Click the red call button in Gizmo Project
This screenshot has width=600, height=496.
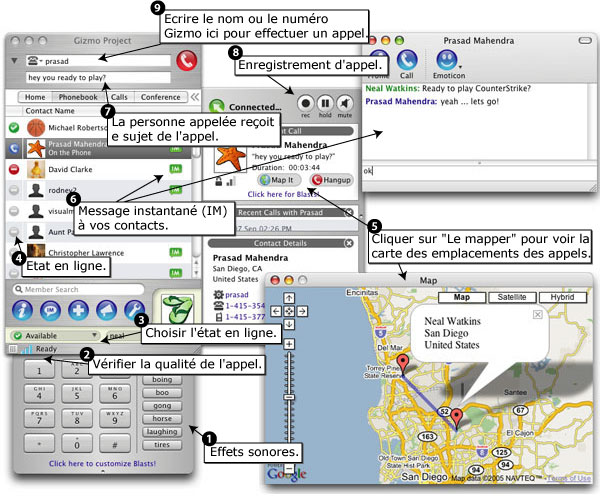click(x=187, y=60)
